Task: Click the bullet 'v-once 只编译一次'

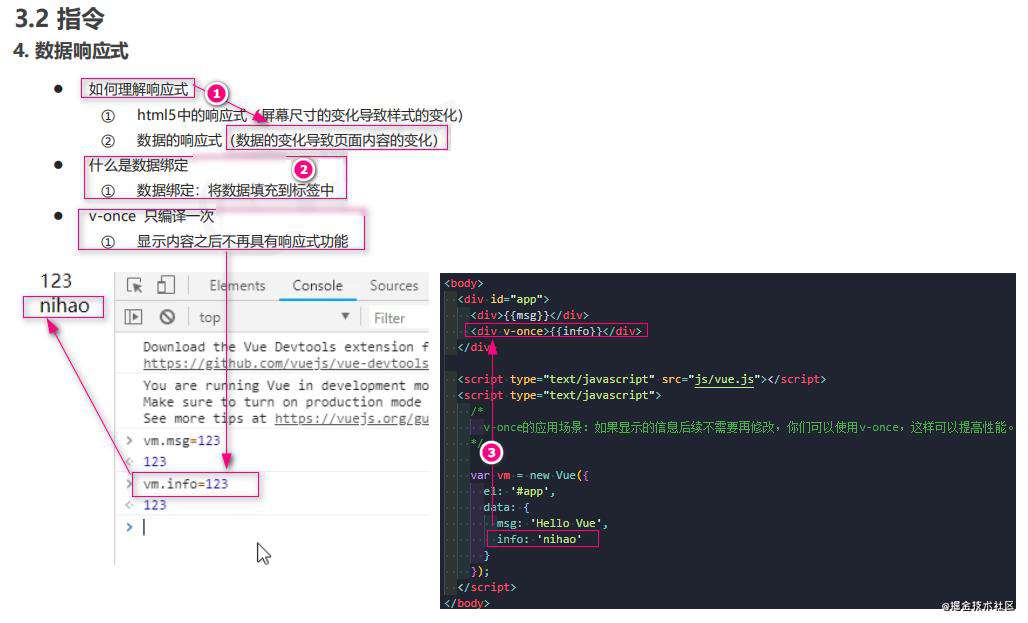Action: 151,216
